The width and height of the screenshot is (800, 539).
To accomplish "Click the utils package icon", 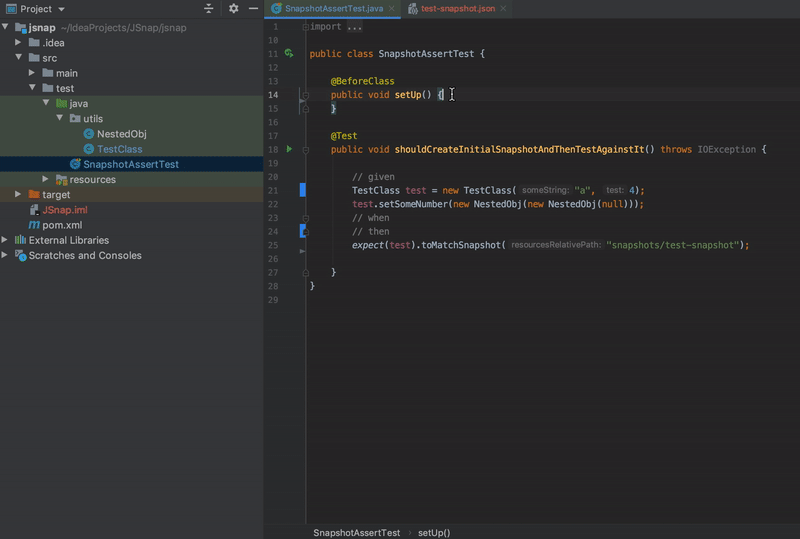I will tap(76, 118).
